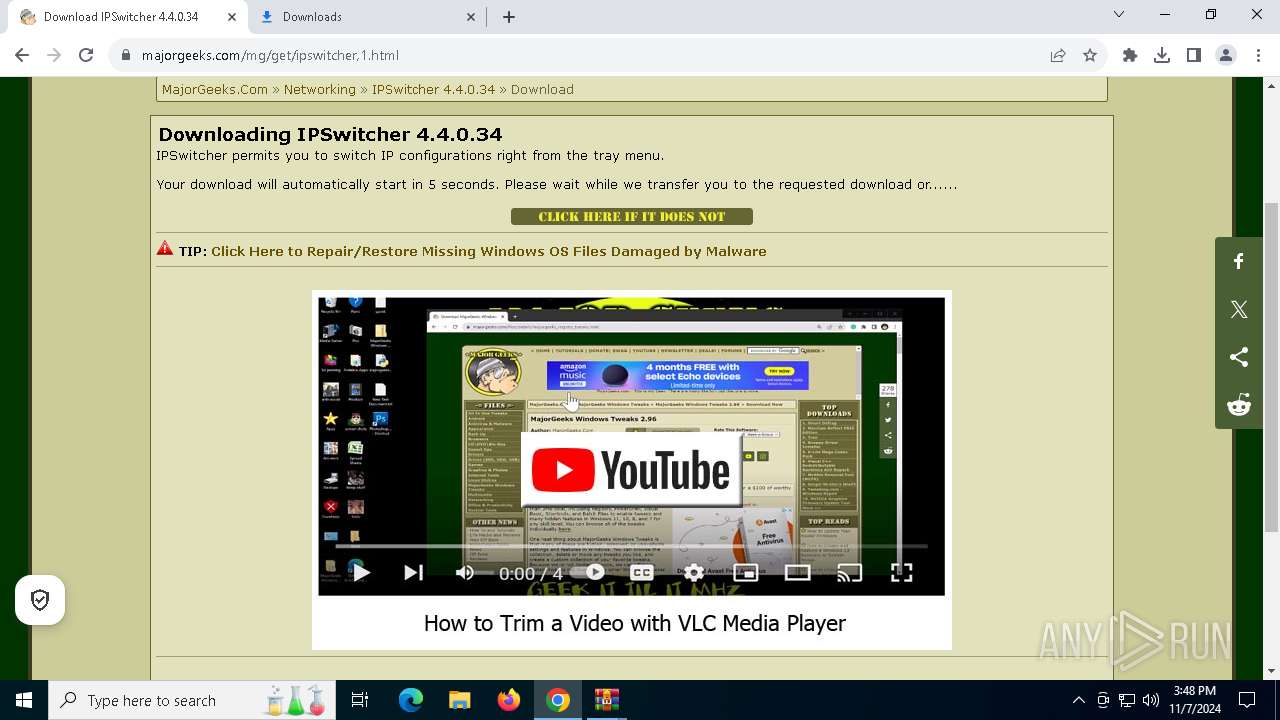Show hidden system tray icons
The height and width of the screenshot is (720, 1280).
(1078, 700)
